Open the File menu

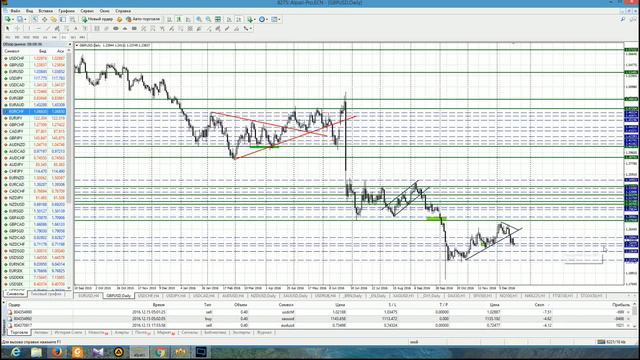click(x=16, y=11)
